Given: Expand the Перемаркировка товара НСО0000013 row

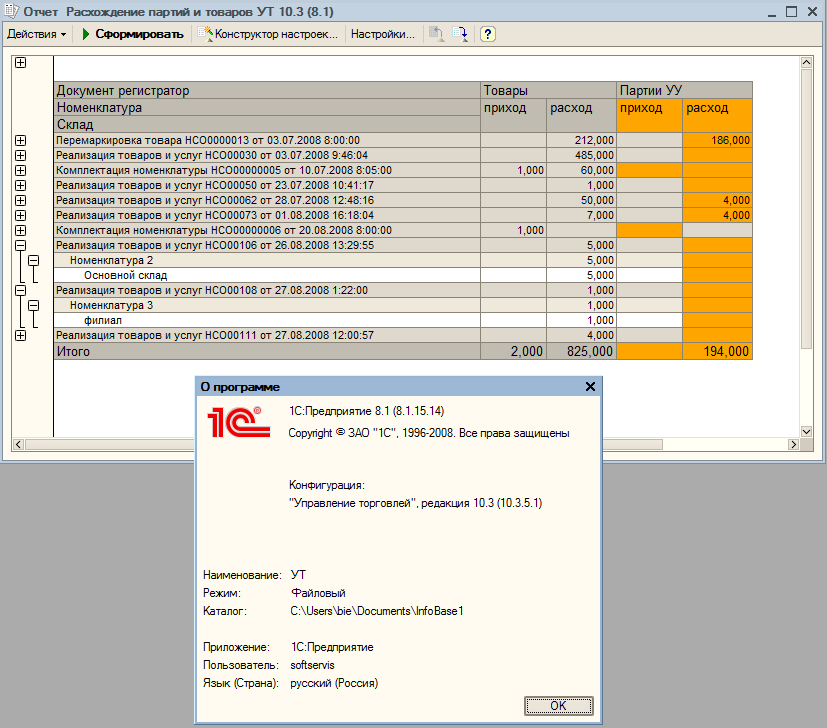Looking at the screenshot, I should click(x=21, y=140).
